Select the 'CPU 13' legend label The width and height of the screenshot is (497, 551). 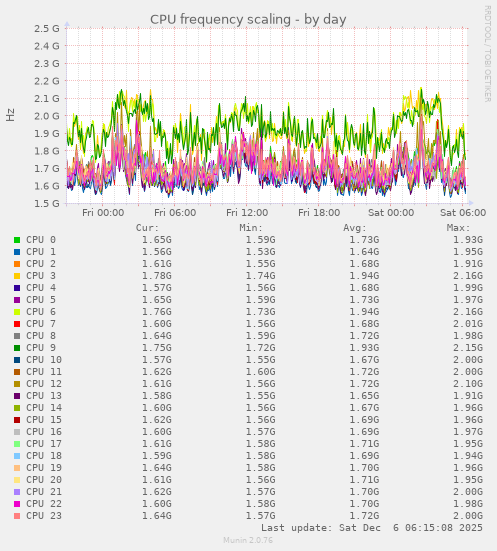tap(44, 396)
